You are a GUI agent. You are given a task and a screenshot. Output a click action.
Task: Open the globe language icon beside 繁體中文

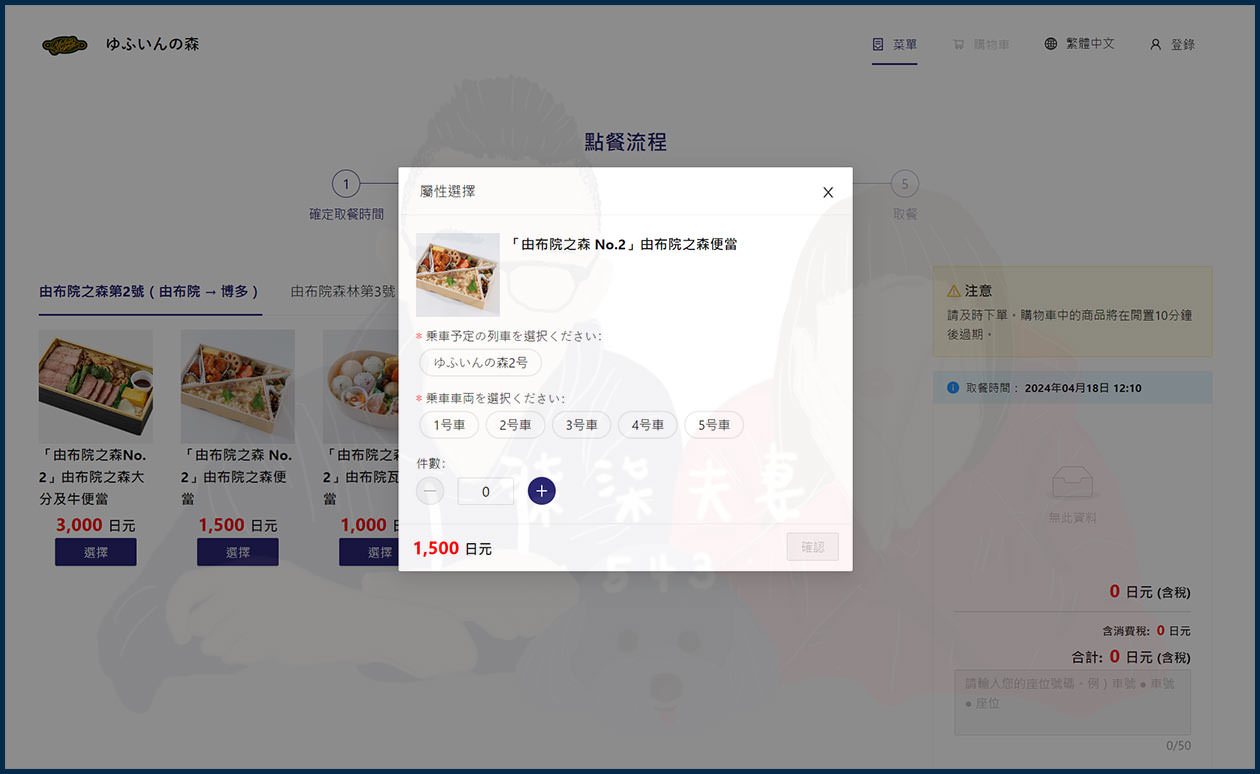(1050, 44)
